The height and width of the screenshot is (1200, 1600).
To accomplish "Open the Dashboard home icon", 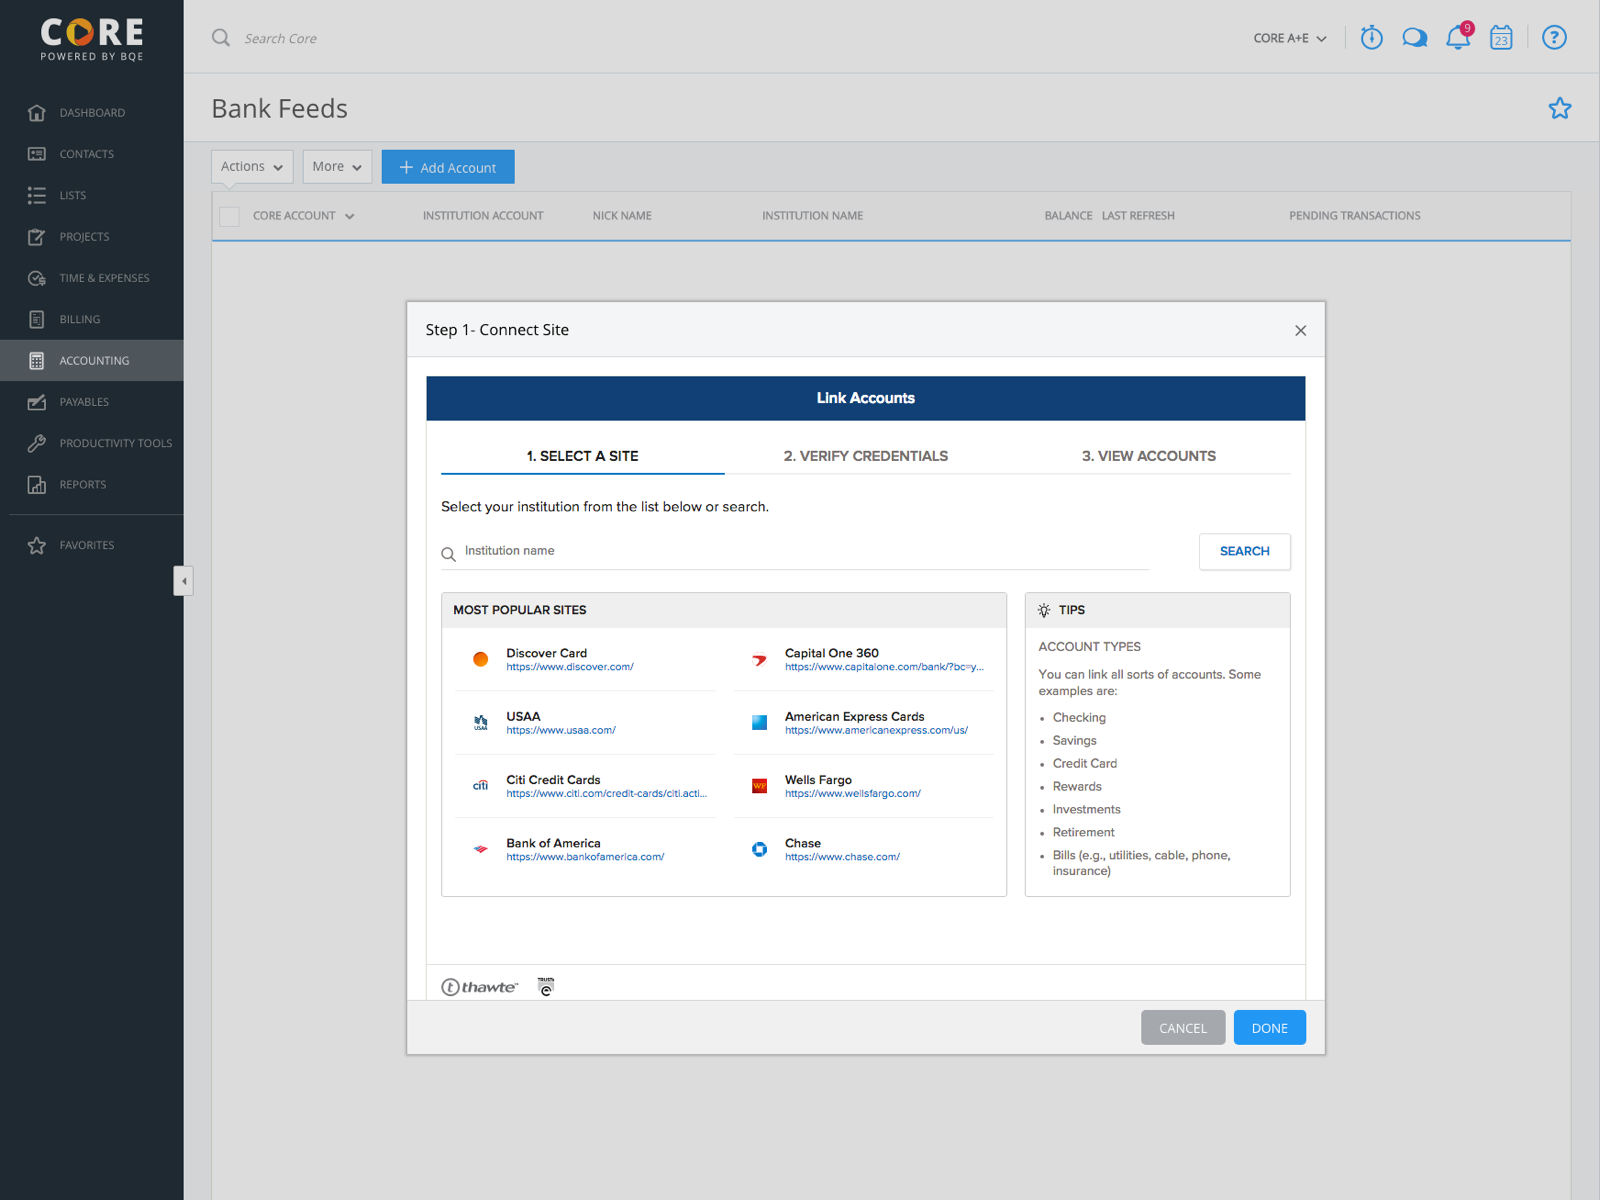I will point(37,113).
